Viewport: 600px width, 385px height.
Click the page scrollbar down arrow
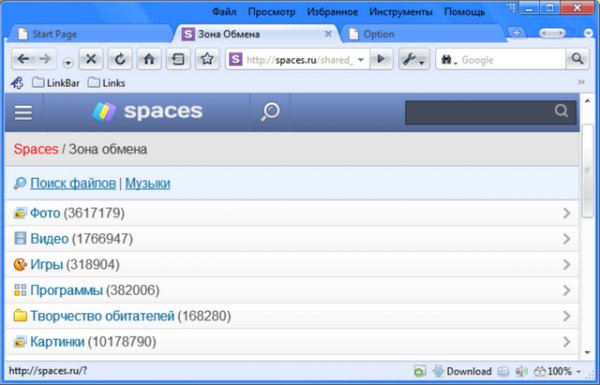pyautogui.click(x=587, y=353)
